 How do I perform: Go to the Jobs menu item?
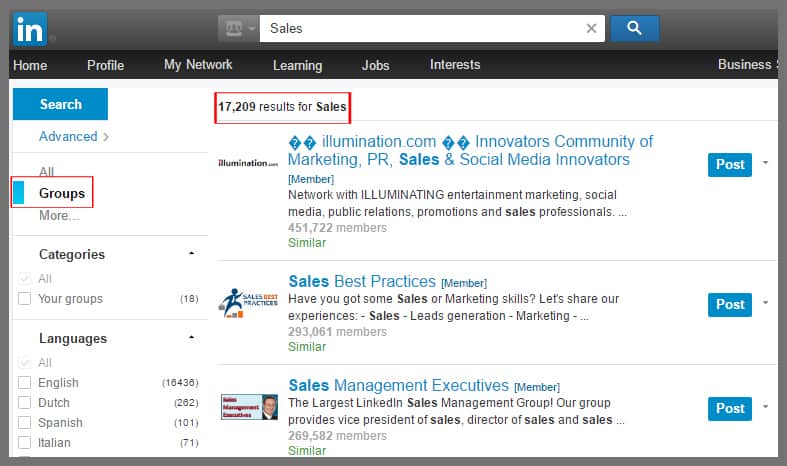coord(376,65)
